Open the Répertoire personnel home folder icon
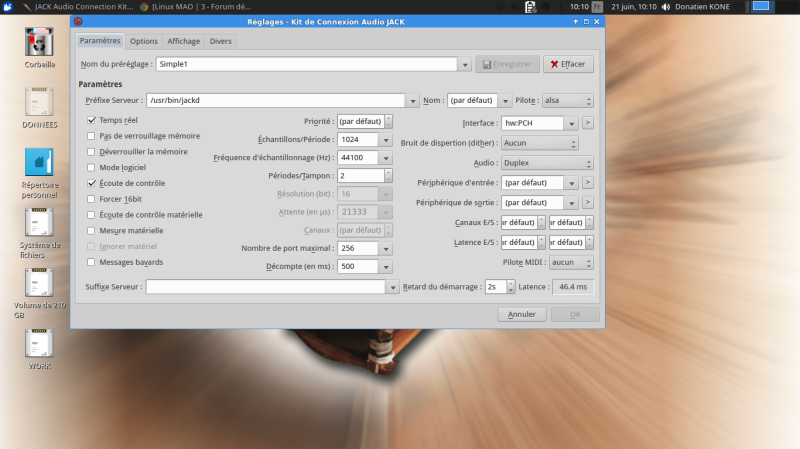 point(39,163)
